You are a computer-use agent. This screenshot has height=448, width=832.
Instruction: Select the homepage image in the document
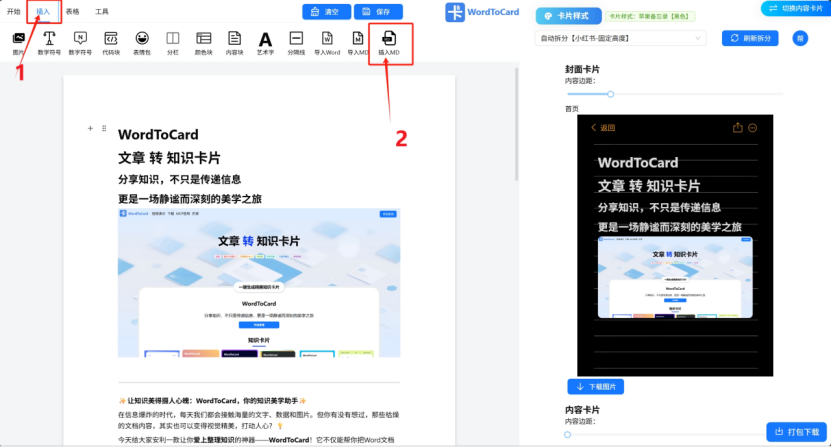tap(259, 282)
